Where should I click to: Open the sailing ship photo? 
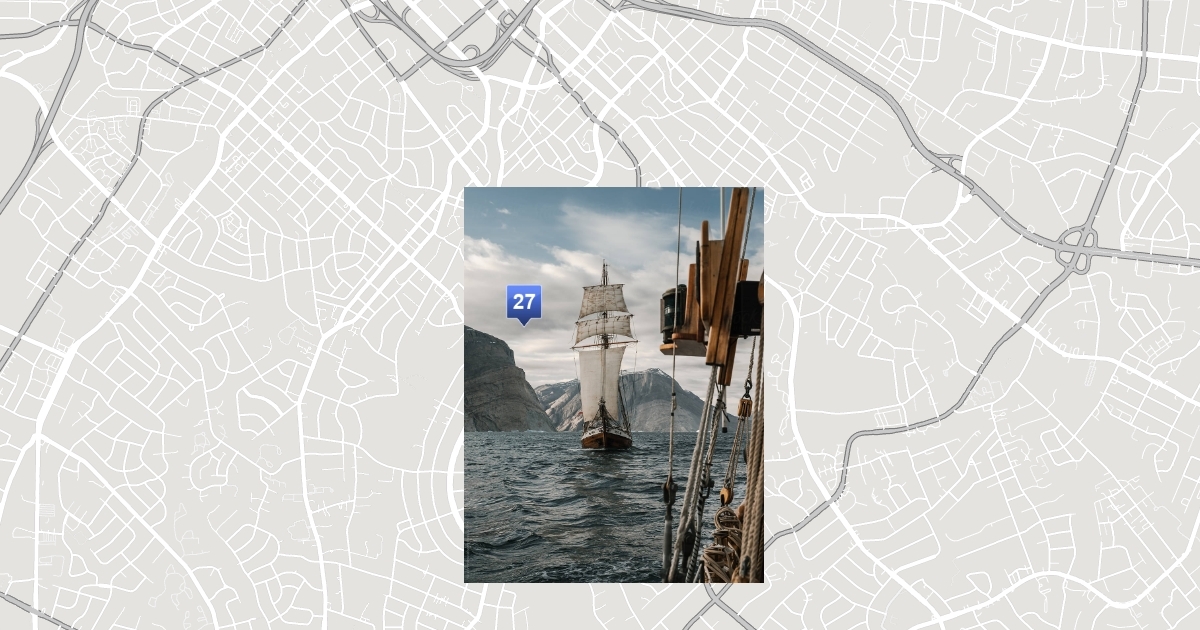pyautogui.click(x=613, y=480)
